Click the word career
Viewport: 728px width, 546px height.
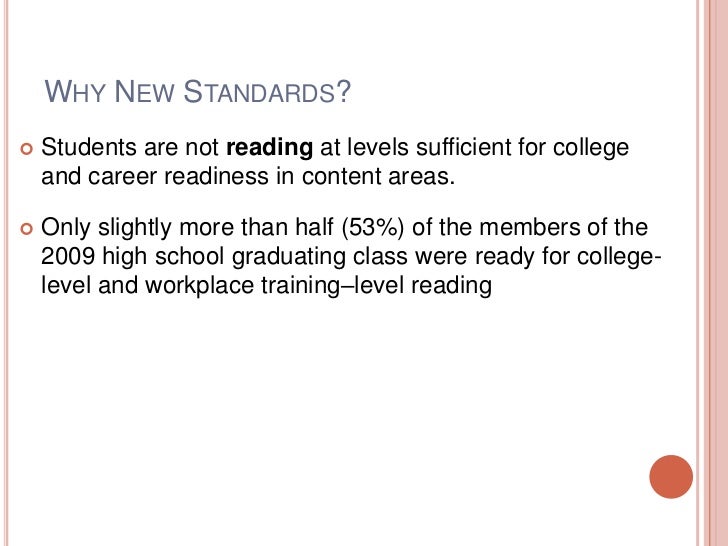coord(122,177)
